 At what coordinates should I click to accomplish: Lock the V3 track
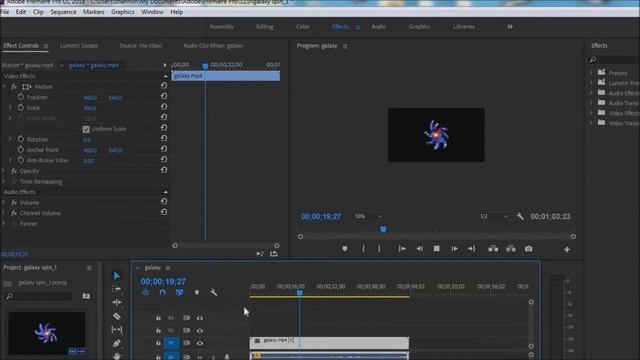(158, 318)
